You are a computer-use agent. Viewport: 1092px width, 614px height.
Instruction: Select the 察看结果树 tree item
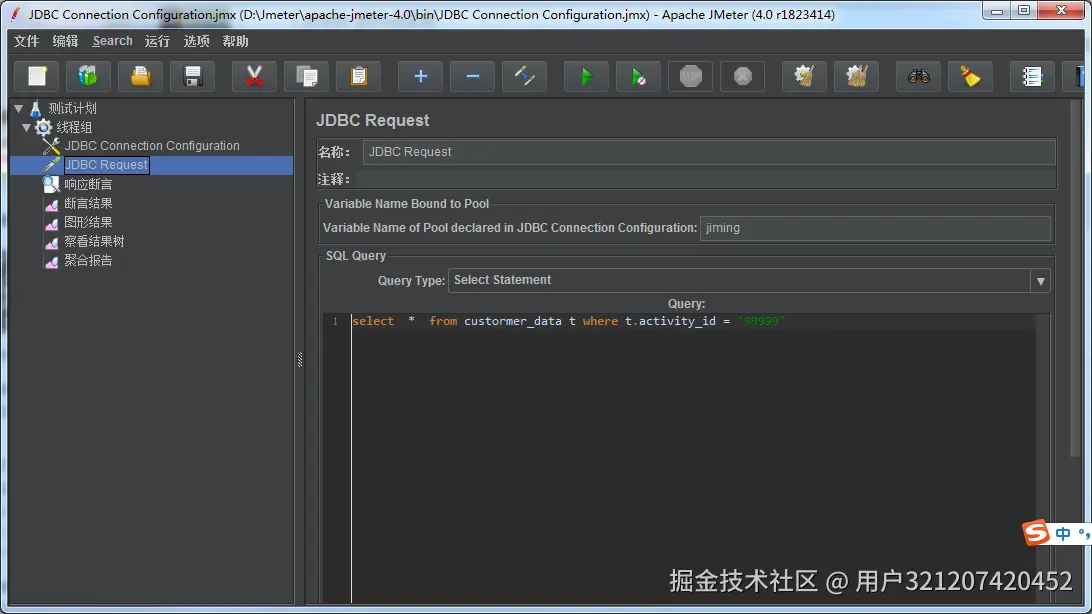[94, 242]
